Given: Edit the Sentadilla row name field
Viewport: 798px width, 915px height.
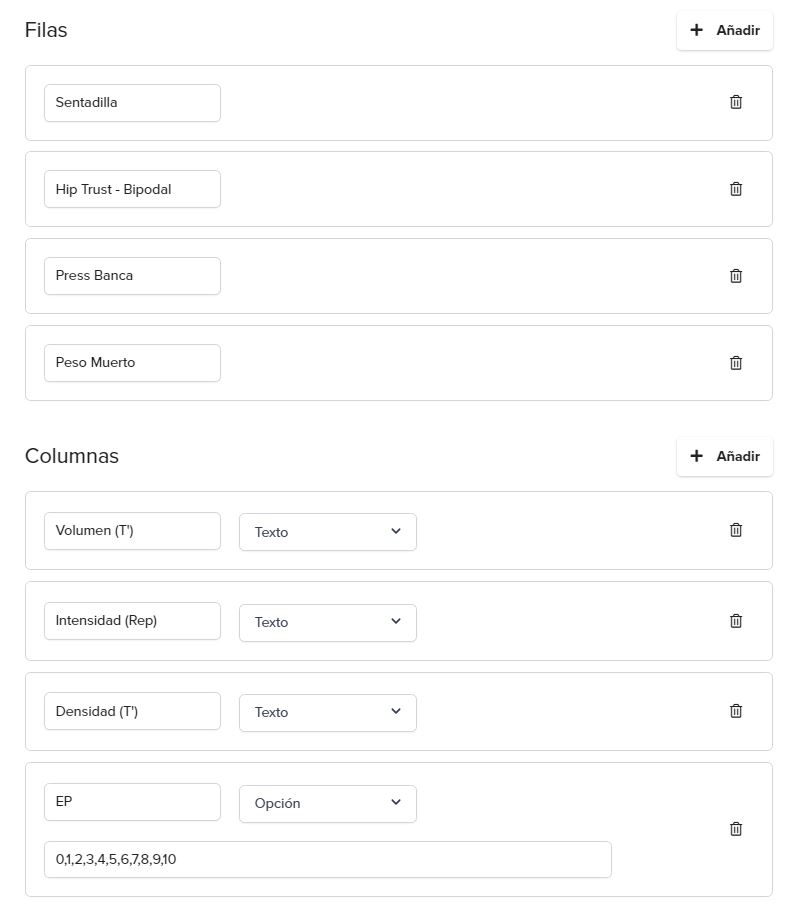Looking at the screenshot, I should pos(132,103).
